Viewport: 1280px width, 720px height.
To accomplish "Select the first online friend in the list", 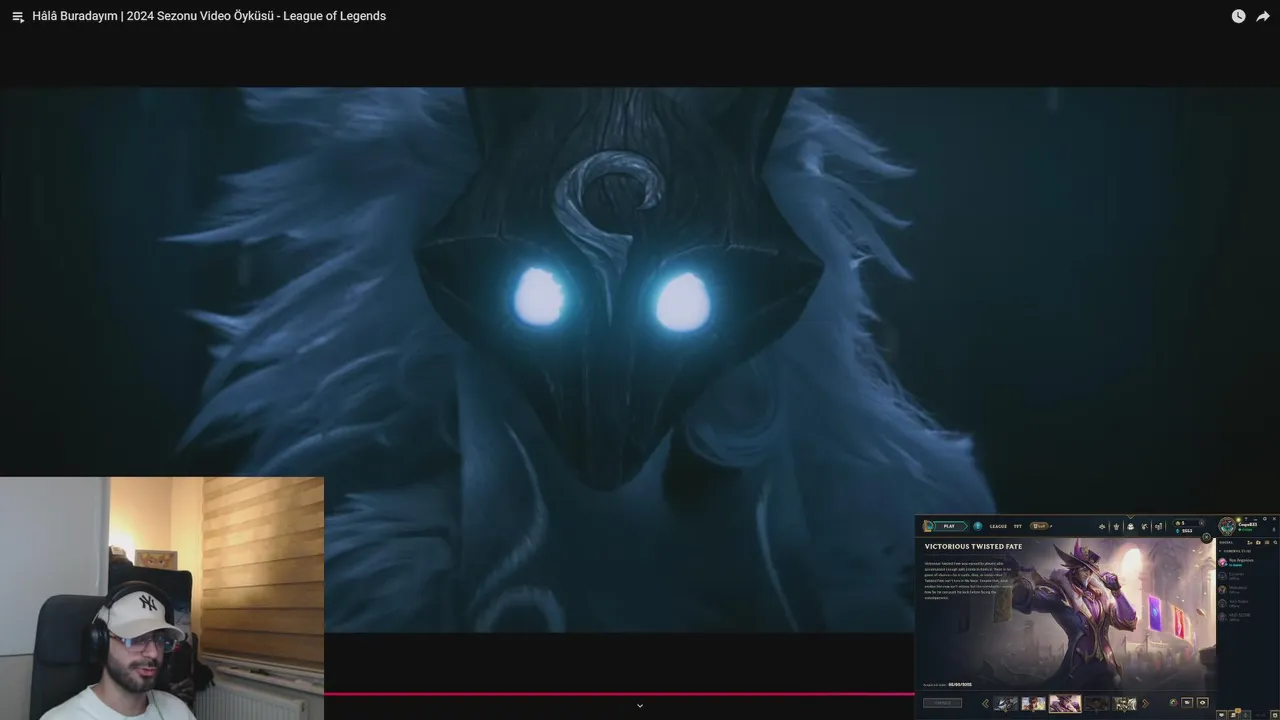I will click(1247, 562).
